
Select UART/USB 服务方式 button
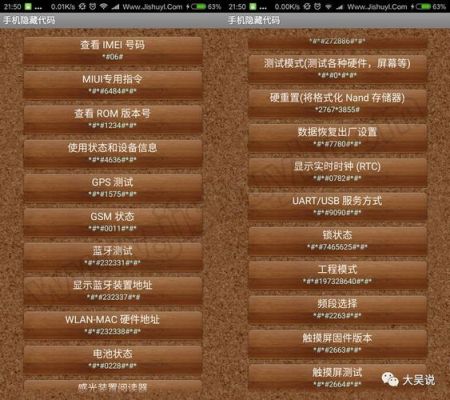[x=337, y=206]
